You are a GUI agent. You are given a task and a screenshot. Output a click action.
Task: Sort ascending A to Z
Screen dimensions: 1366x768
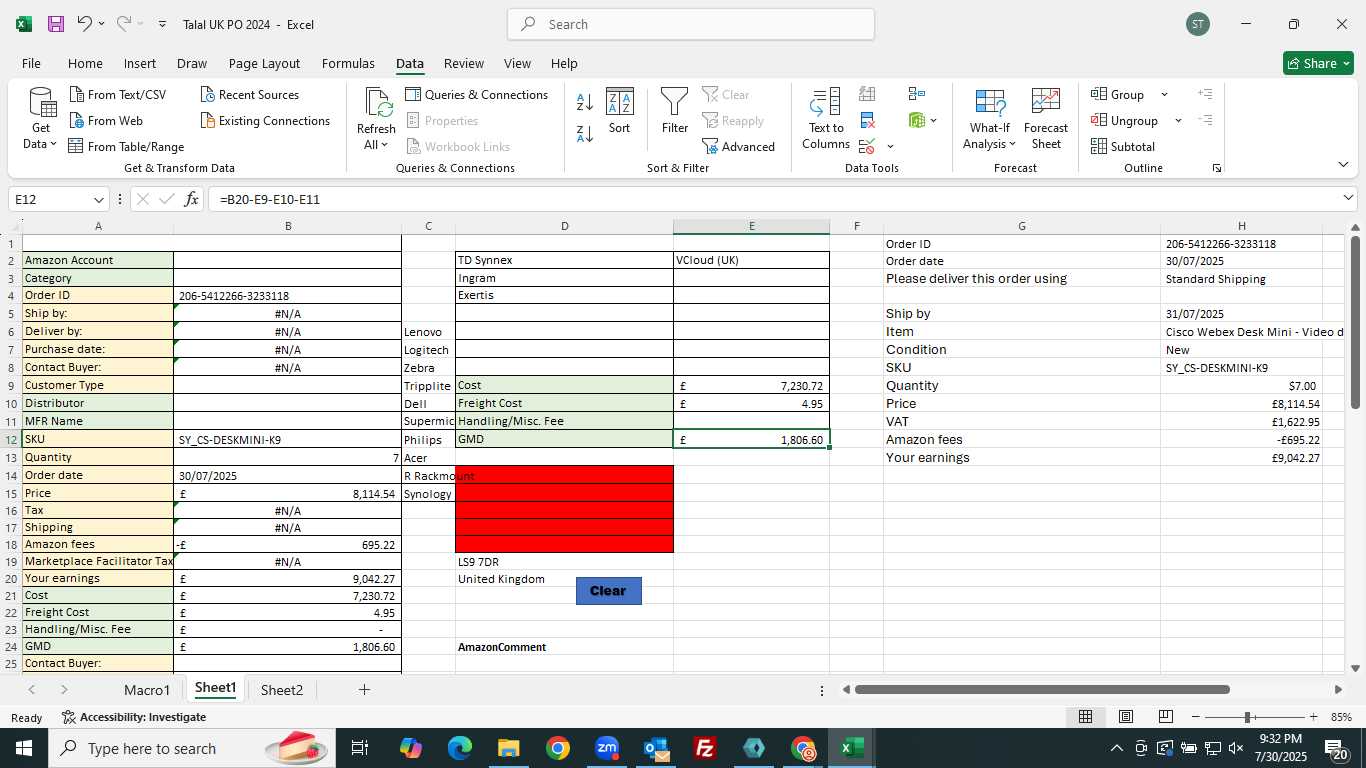585,101
